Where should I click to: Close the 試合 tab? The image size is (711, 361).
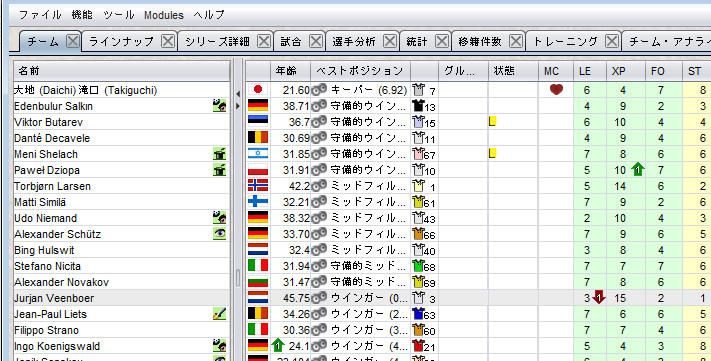(x=316, y=41)
